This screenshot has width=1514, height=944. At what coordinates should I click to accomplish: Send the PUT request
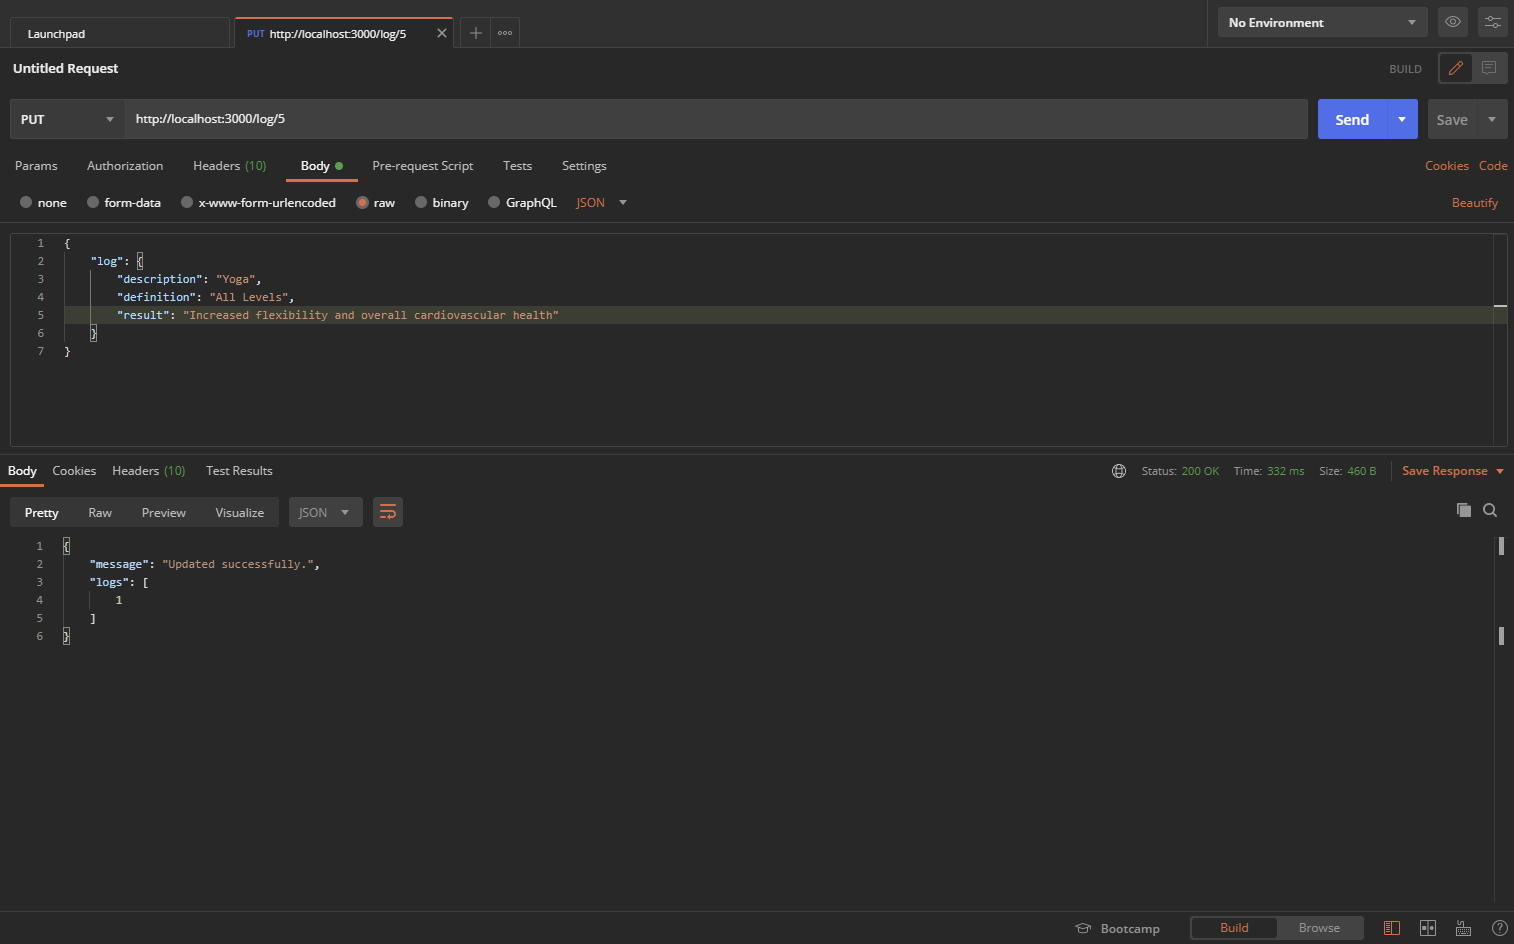click(x=1351, y=119)
